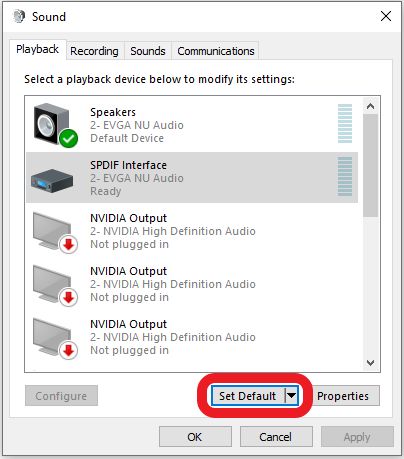The height and width of the screenshot is (459, 404).
Task: Open the Sounds tab
Action: click(148, 51)
